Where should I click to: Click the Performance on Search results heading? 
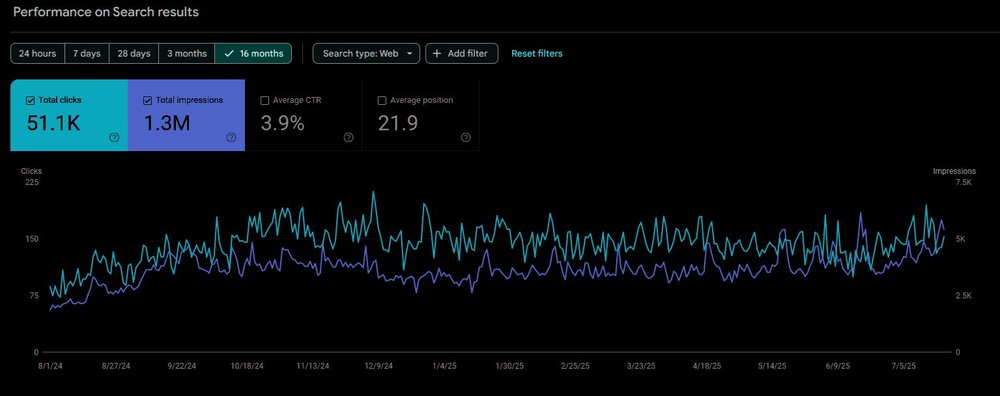coord(106,12)
